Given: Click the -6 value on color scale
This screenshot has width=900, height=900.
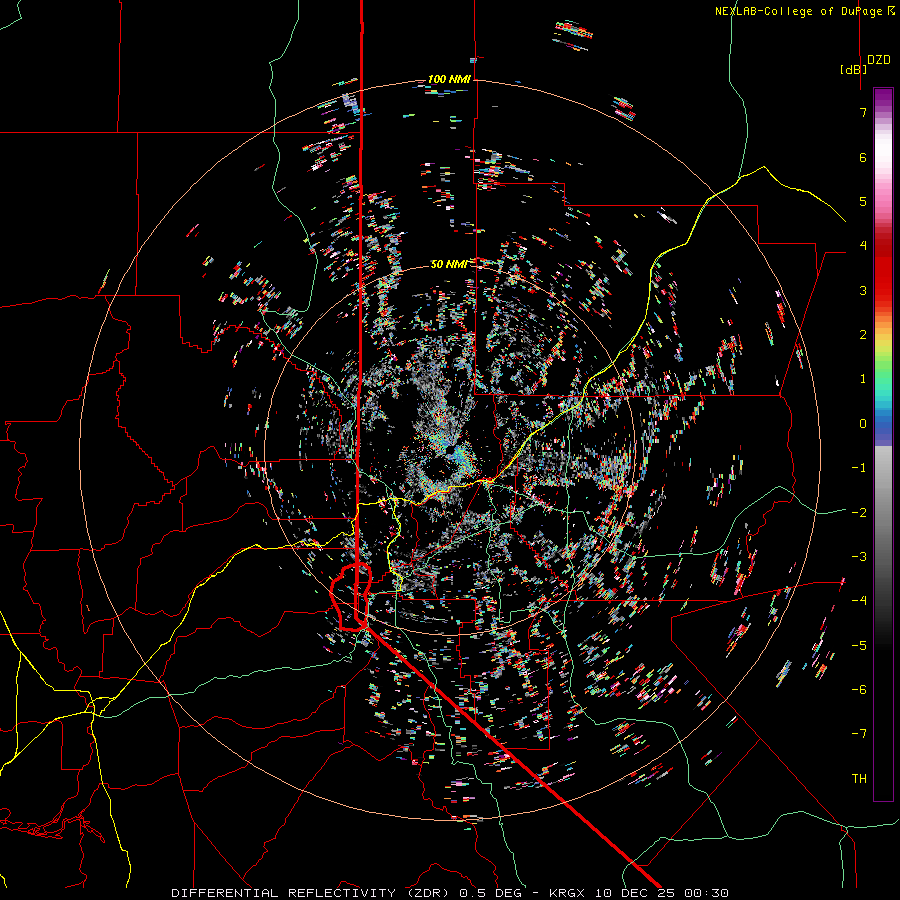Looking at the screenshot, I should (x=859, y=690).
